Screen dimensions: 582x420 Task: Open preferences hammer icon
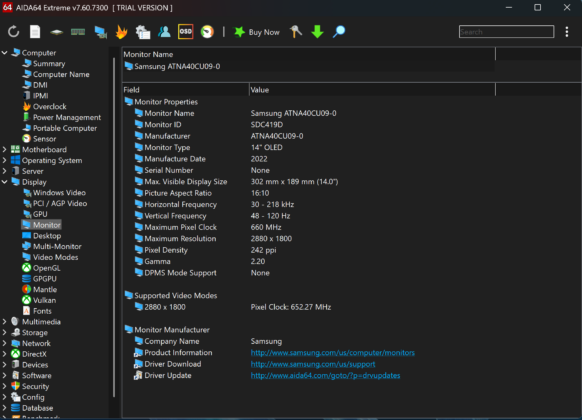point(296,32)
